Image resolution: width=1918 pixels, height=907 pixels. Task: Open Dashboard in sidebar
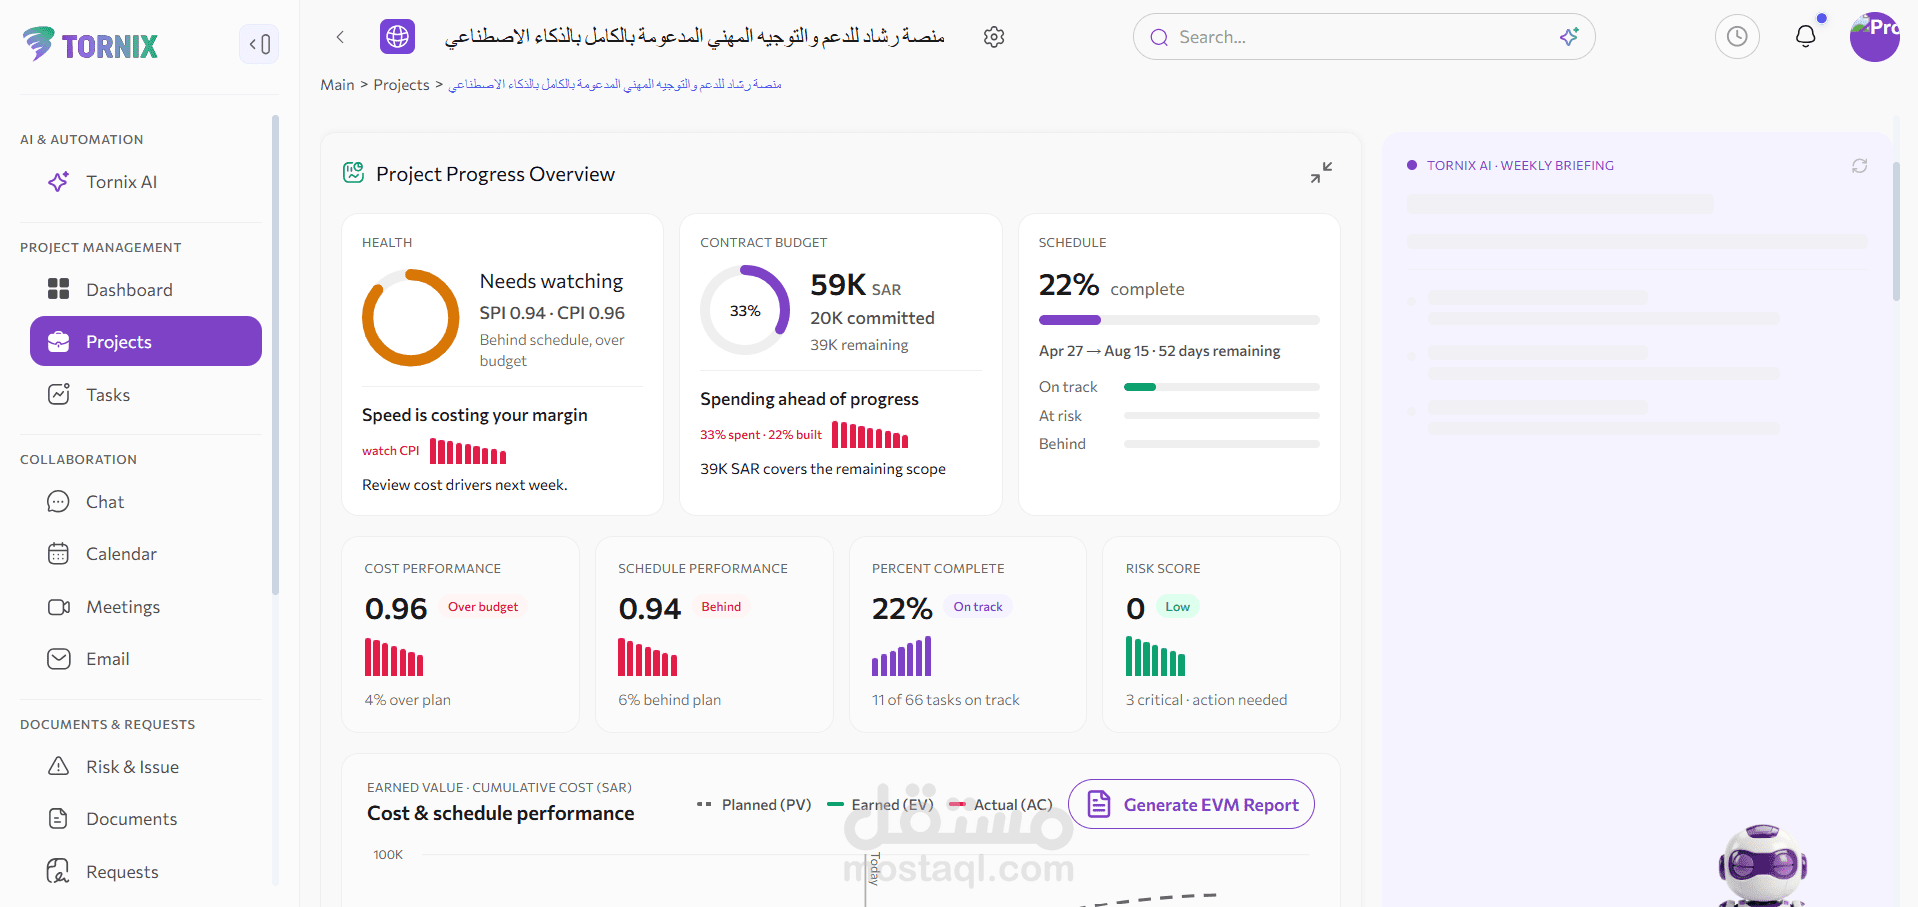[146, 290]
